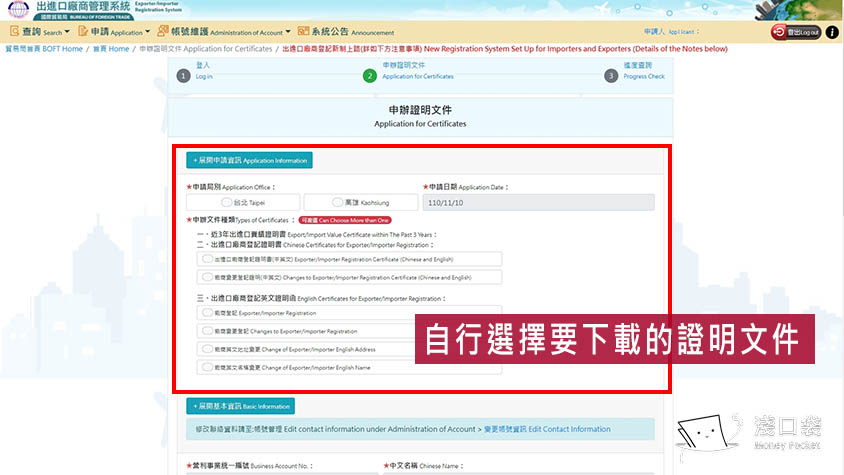Viewport: 844px width, 475px height.
Task: Expand the Application Information section
Action: click(249, 160)
